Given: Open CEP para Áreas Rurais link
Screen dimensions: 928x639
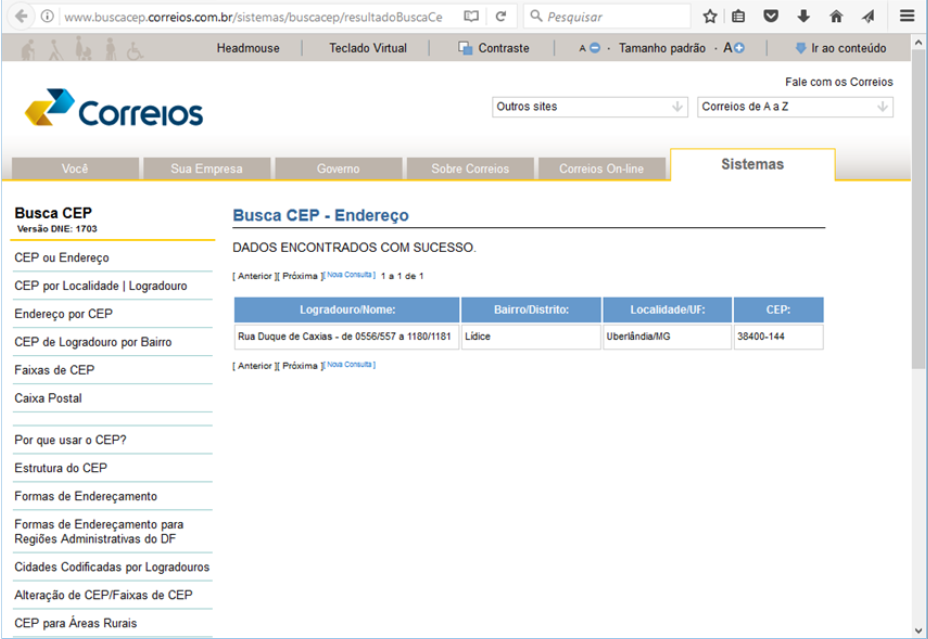Looking at the screenshot, I should pyautogui.click(x=75, y=623).
